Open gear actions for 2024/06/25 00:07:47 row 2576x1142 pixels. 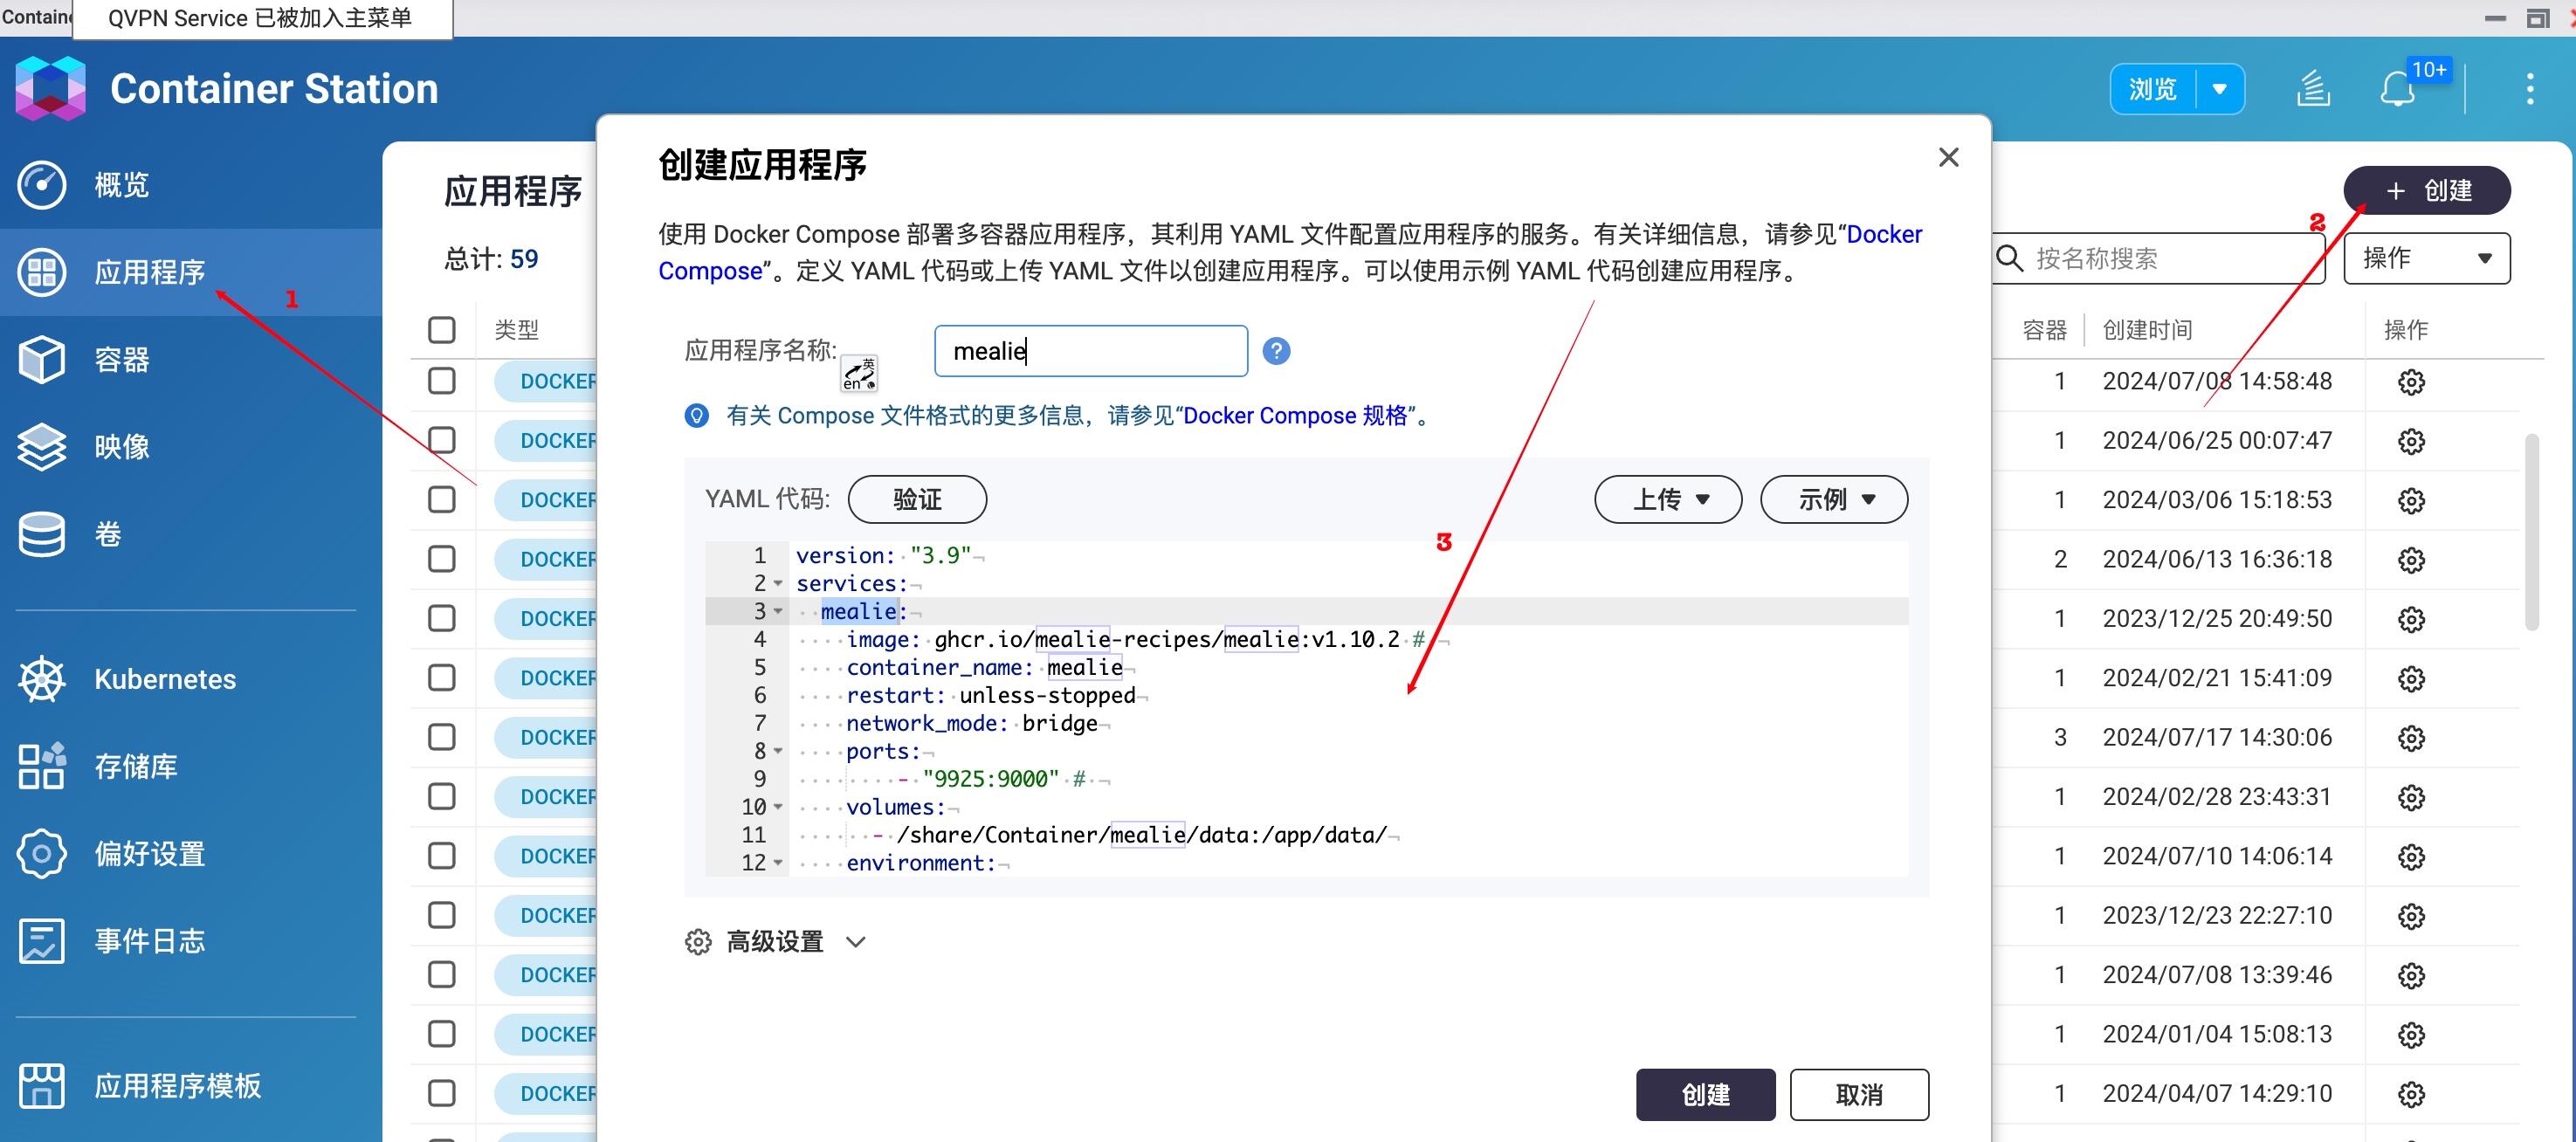click(x=2411, y=441)
